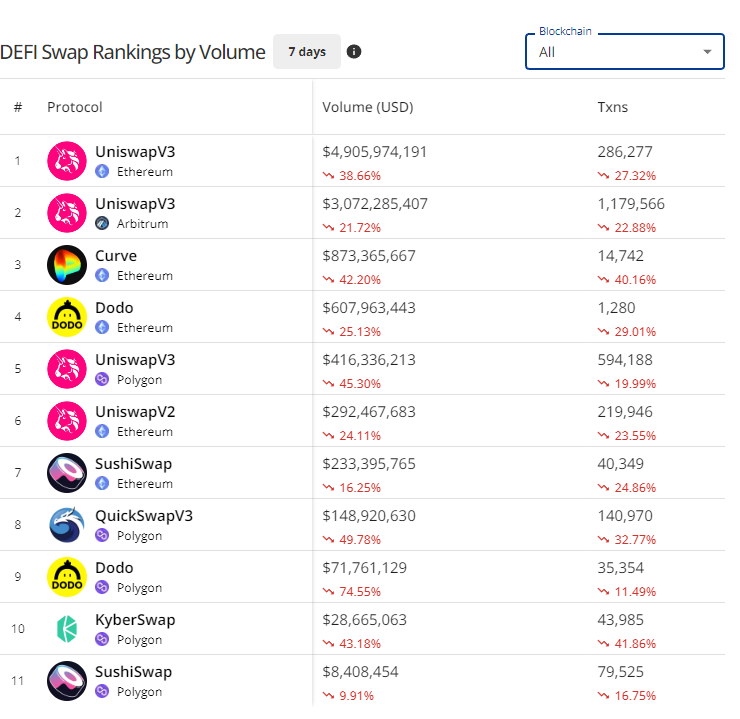Click the 7 days period button
740x719 pixels.
307,52
